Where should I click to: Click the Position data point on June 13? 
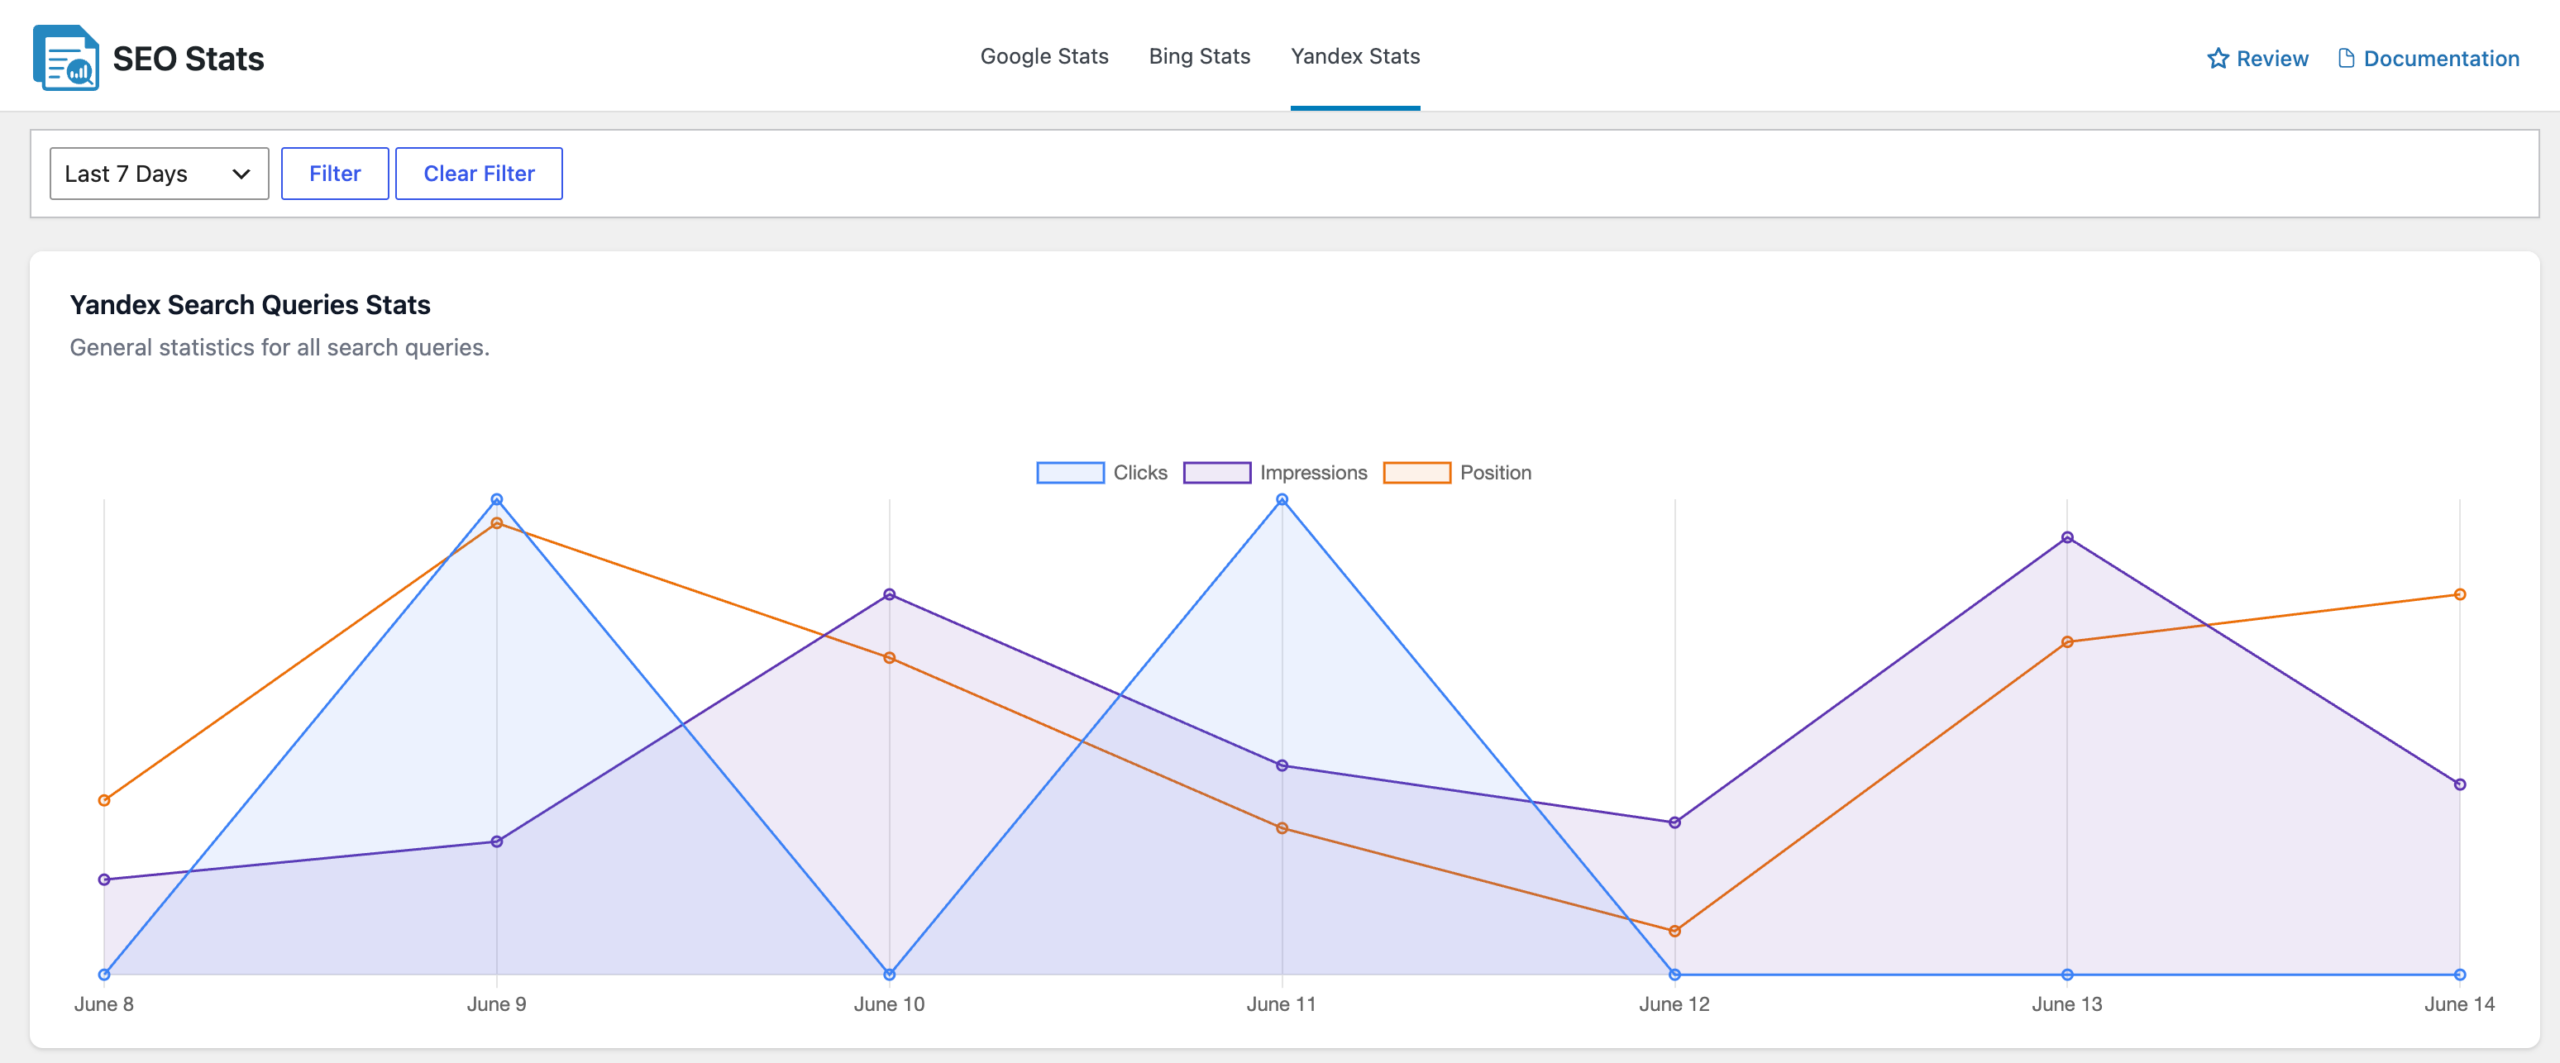[x=2067, y=642]
